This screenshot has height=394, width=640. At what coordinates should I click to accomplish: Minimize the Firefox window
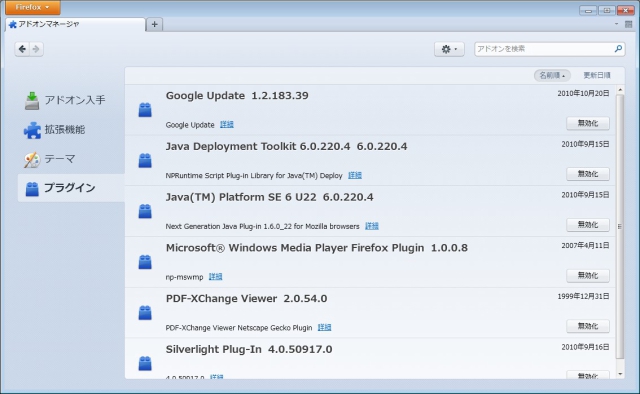coord(588,11)
